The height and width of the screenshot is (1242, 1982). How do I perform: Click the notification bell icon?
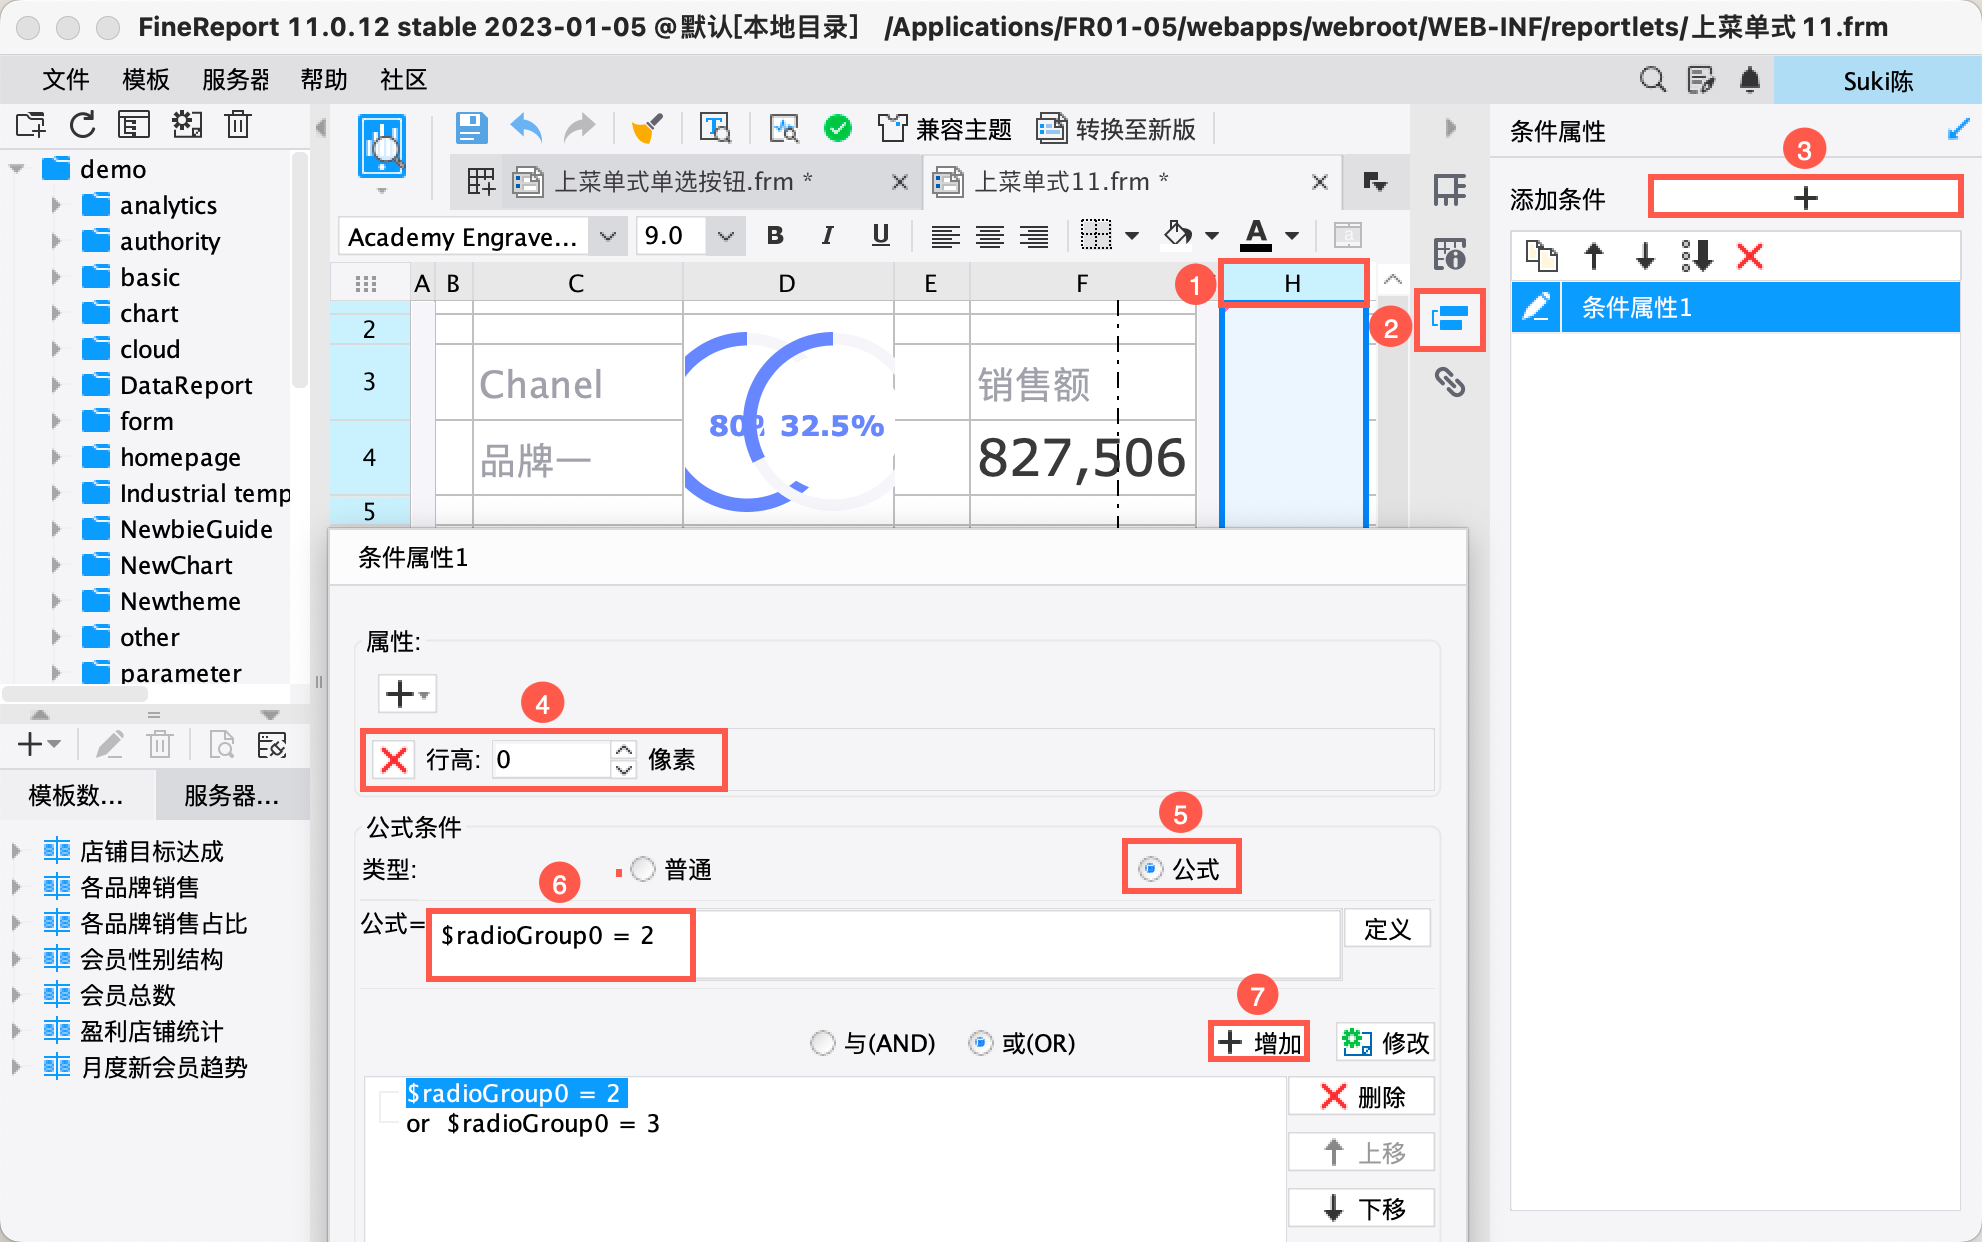click(x=1749, y=80)
